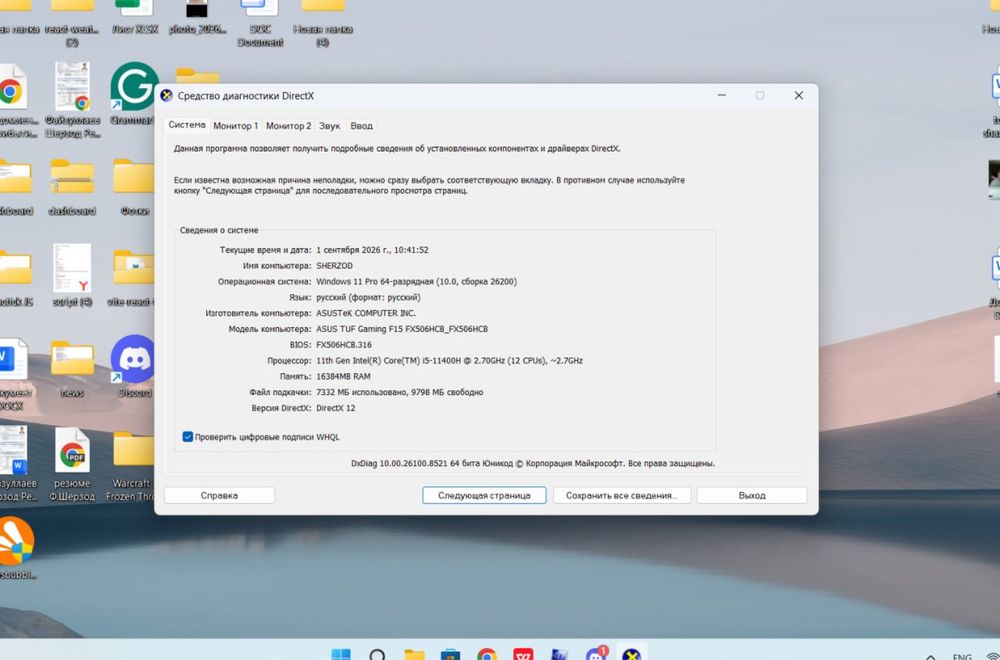This screenshot has height=660, width=1000.
Task: Select the photo_2026 image file
Action: coord(197,16)
